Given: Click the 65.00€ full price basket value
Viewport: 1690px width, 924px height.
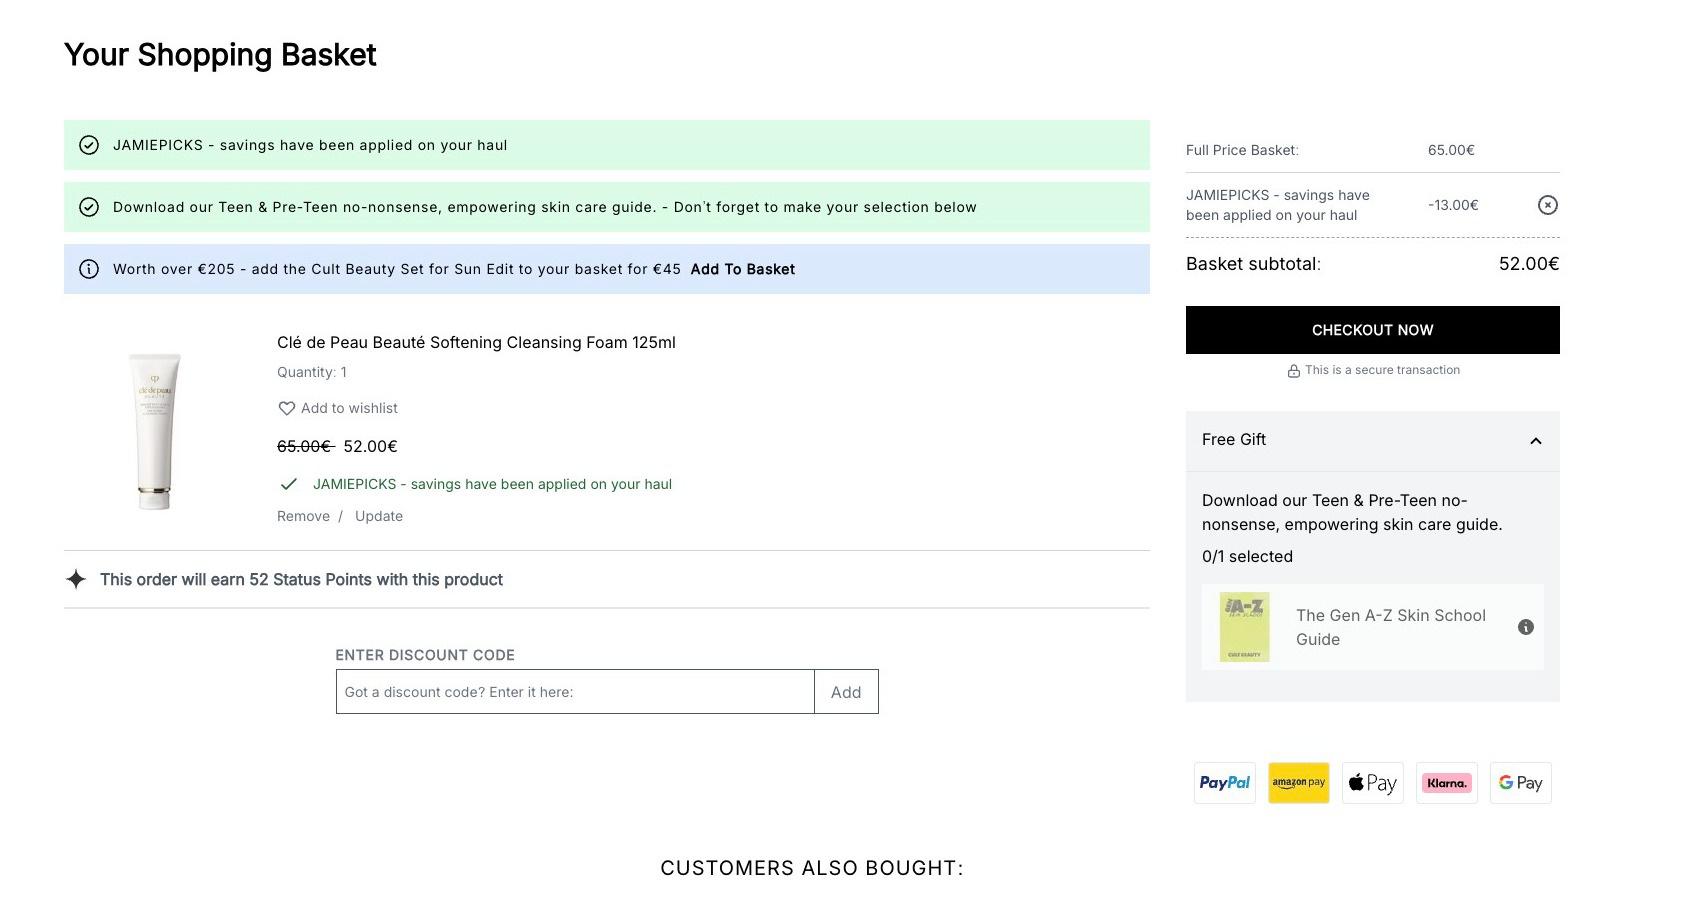Looking at the screenshot, I should (1451, 150).
